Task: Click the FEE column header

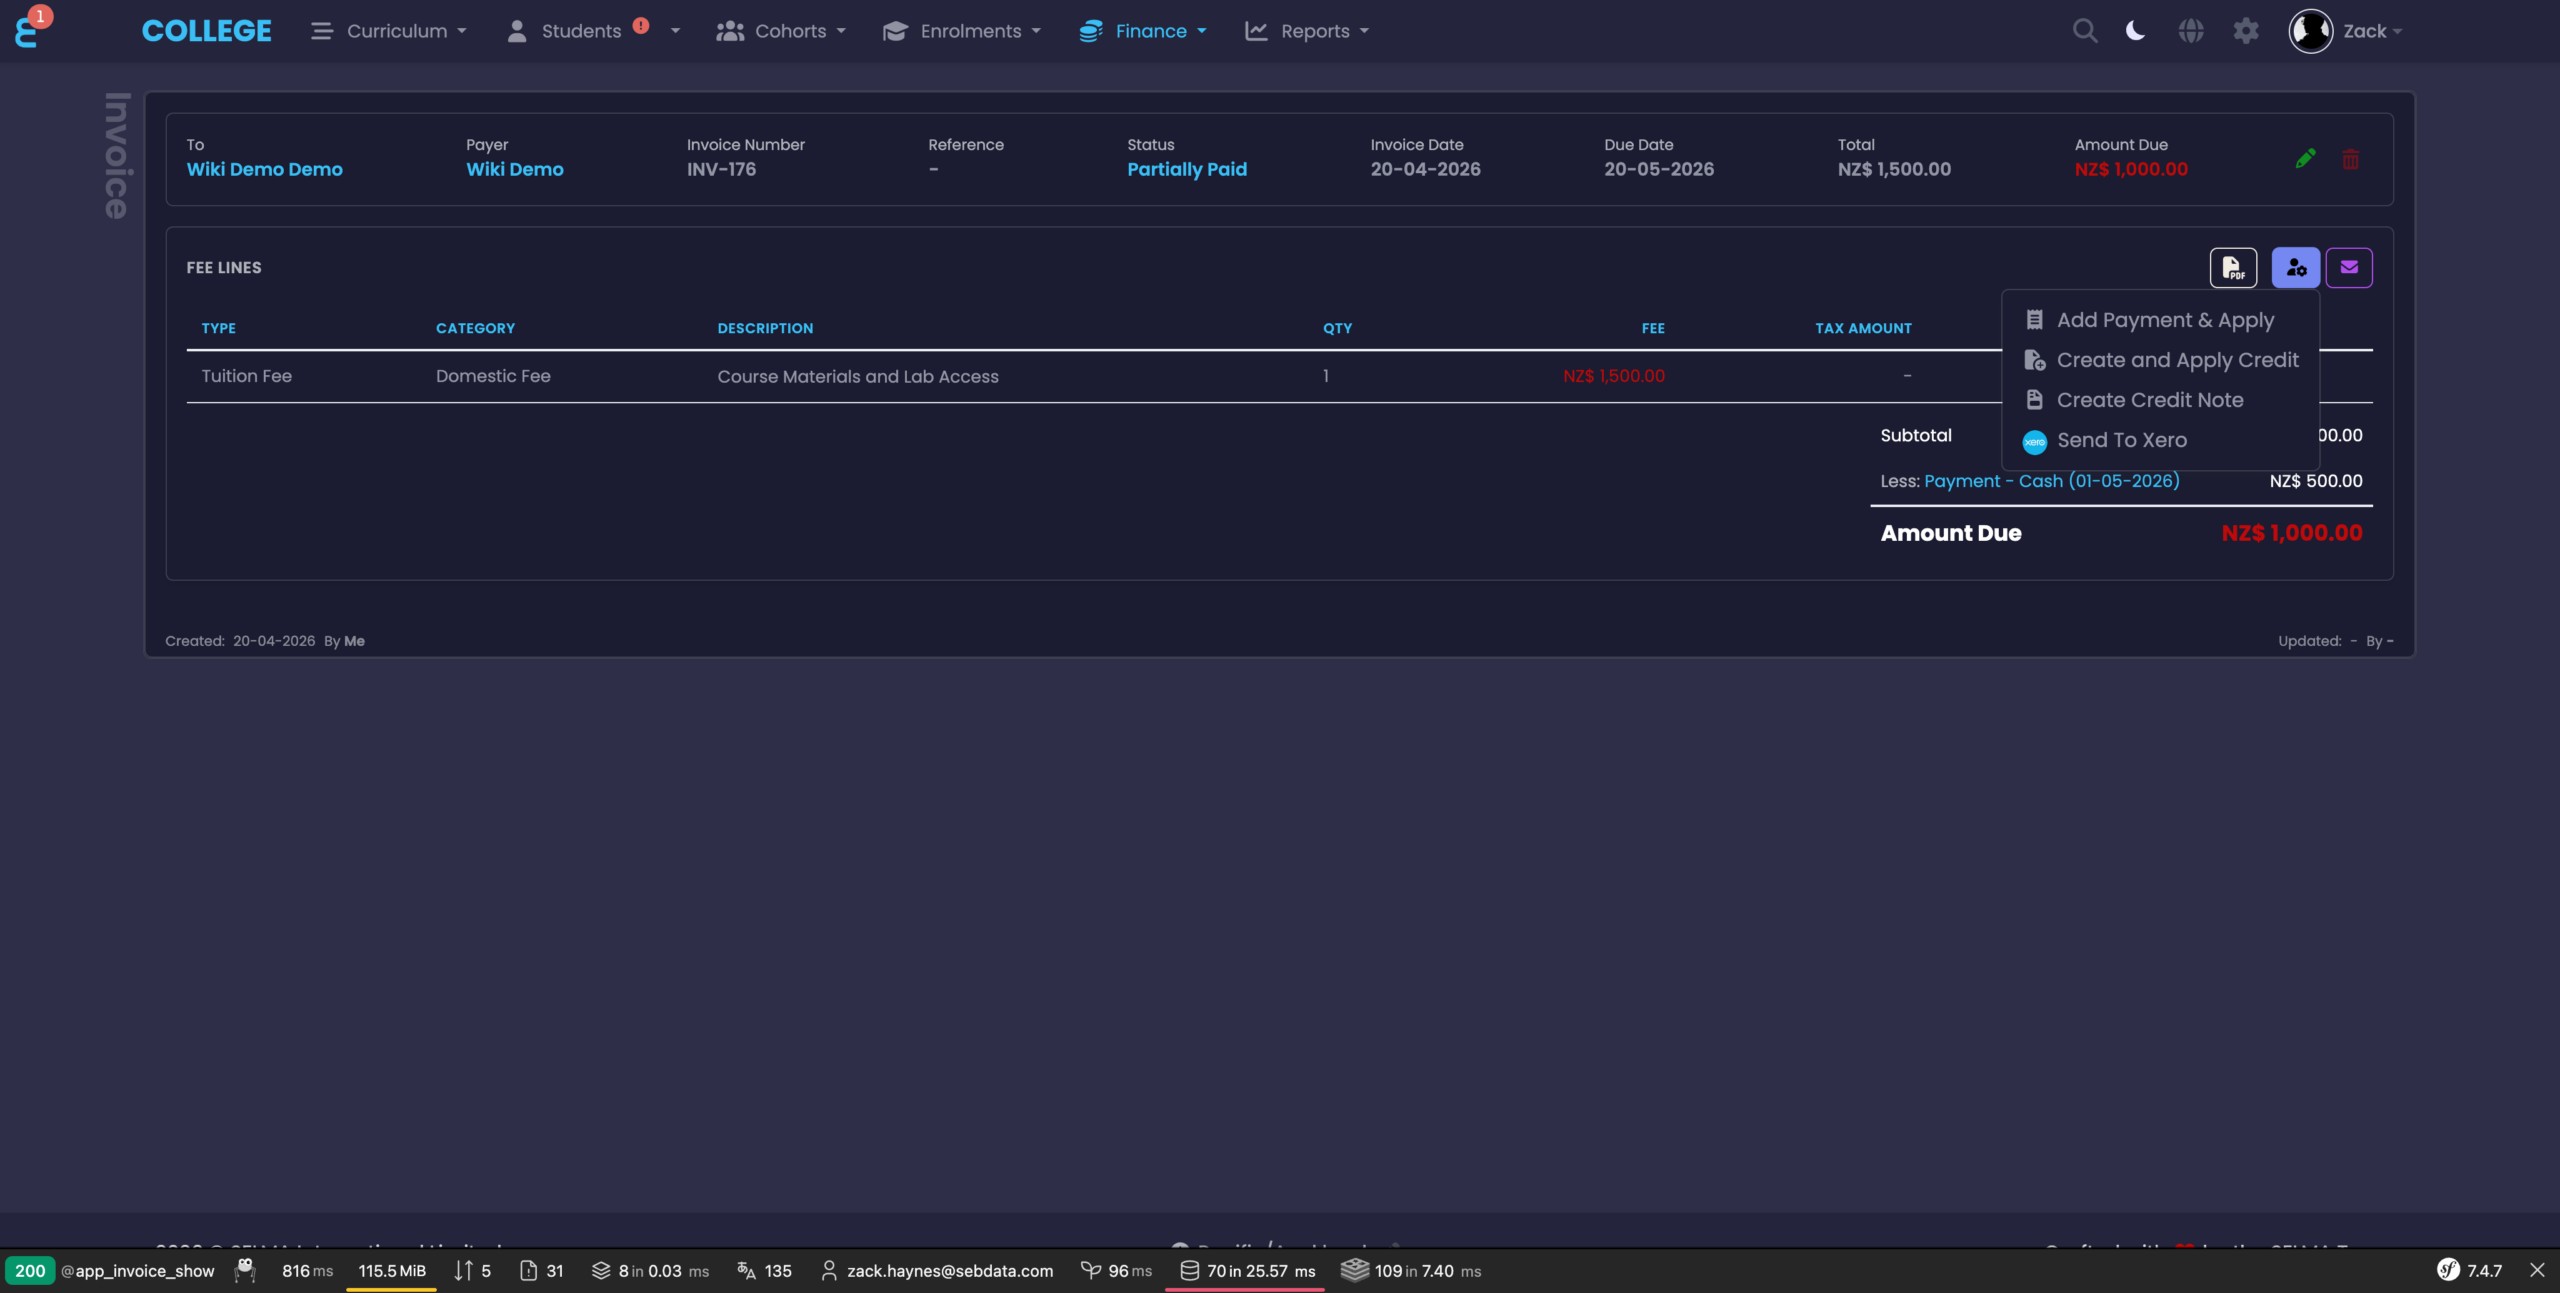Action: point(1653,328)
